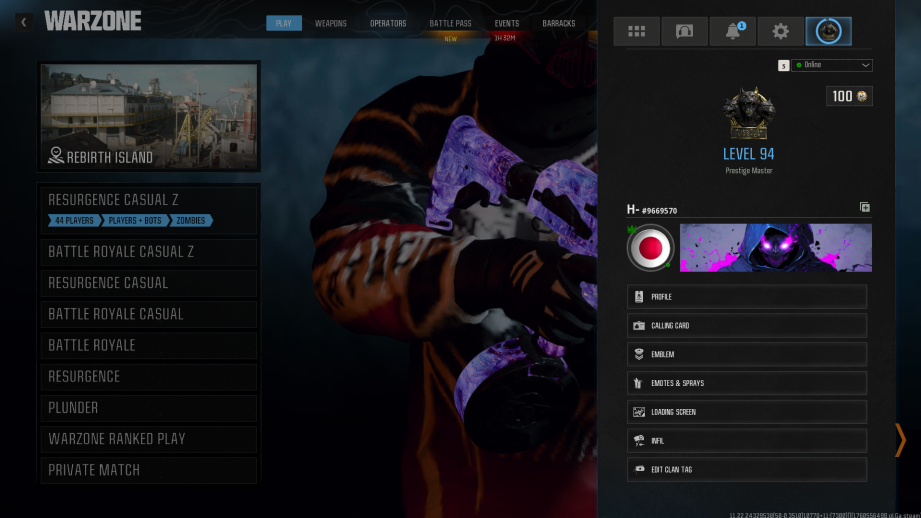Click the Edit Clan Tag button
The image size is (921, 518).
coord(746,469)
